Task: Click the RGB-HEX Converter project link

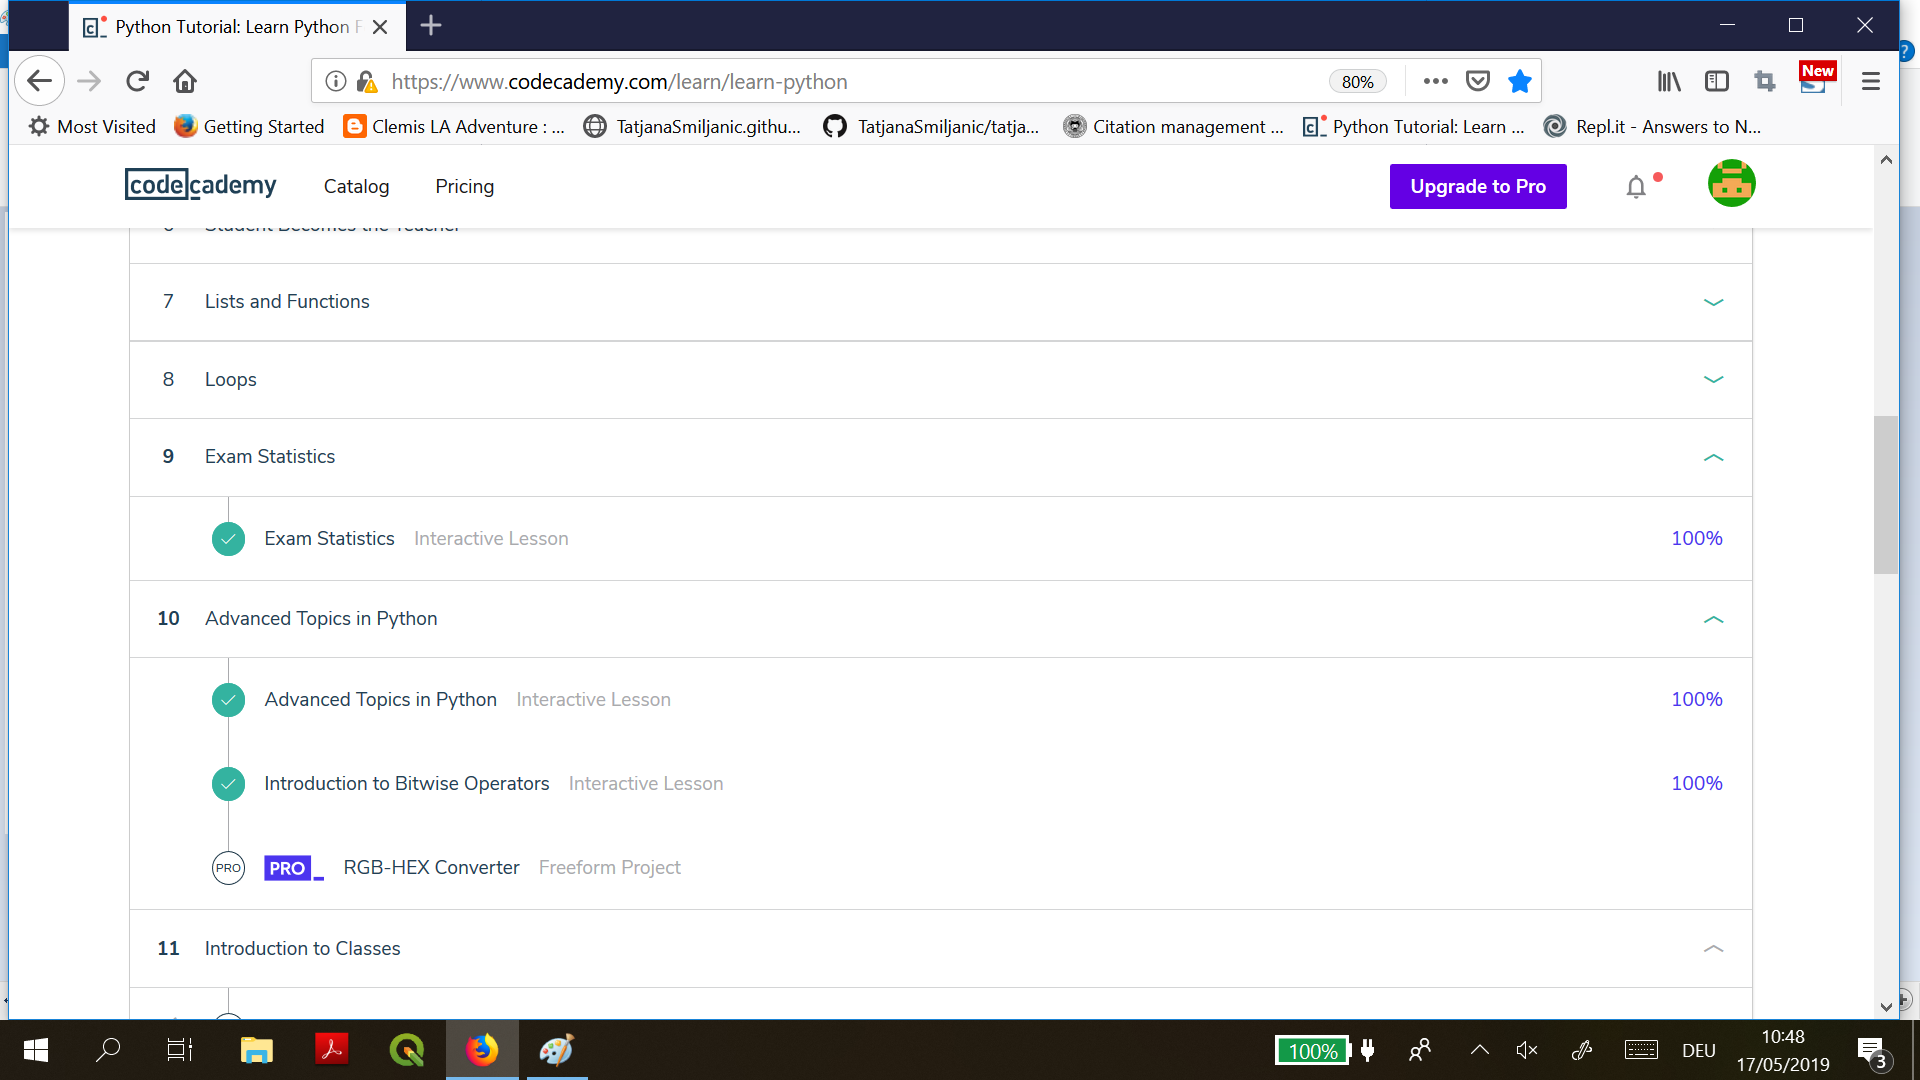Action: [430, 866]
